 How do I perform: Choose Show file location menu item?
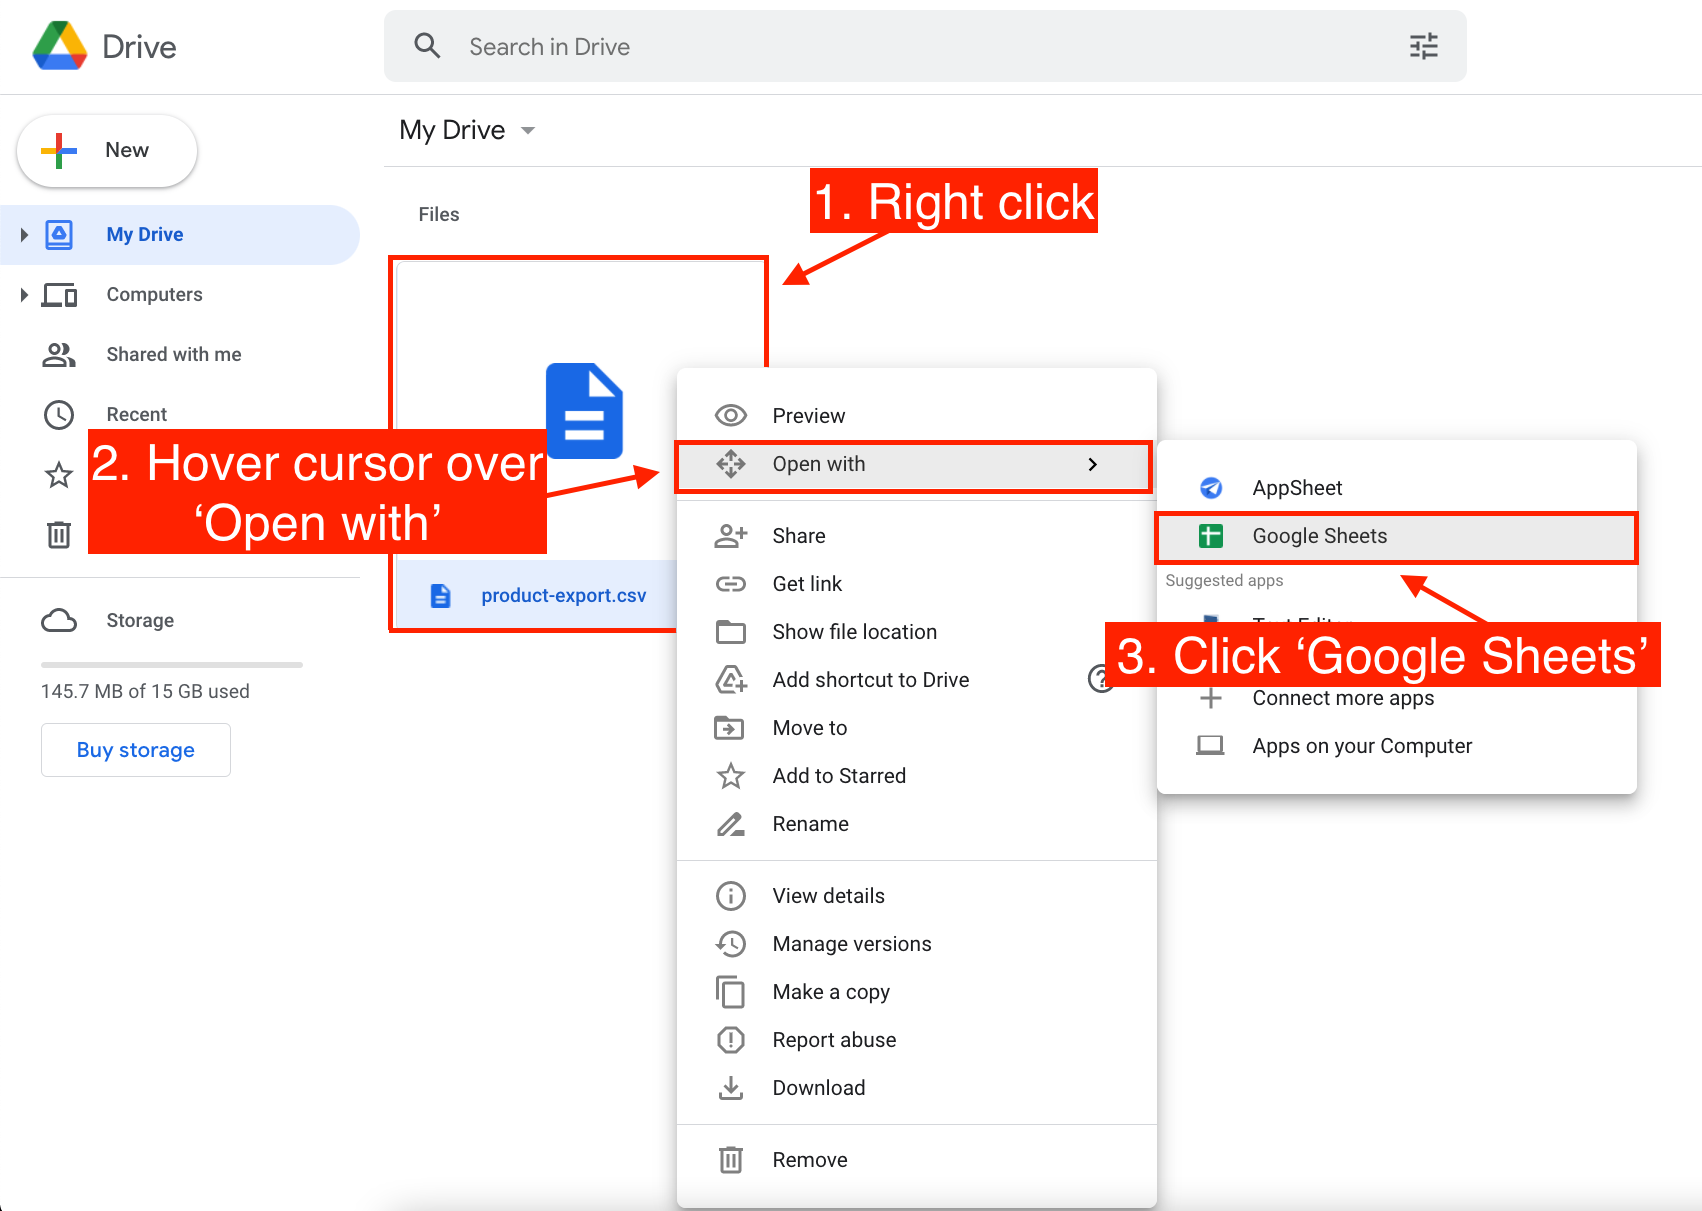click(916, 632)
